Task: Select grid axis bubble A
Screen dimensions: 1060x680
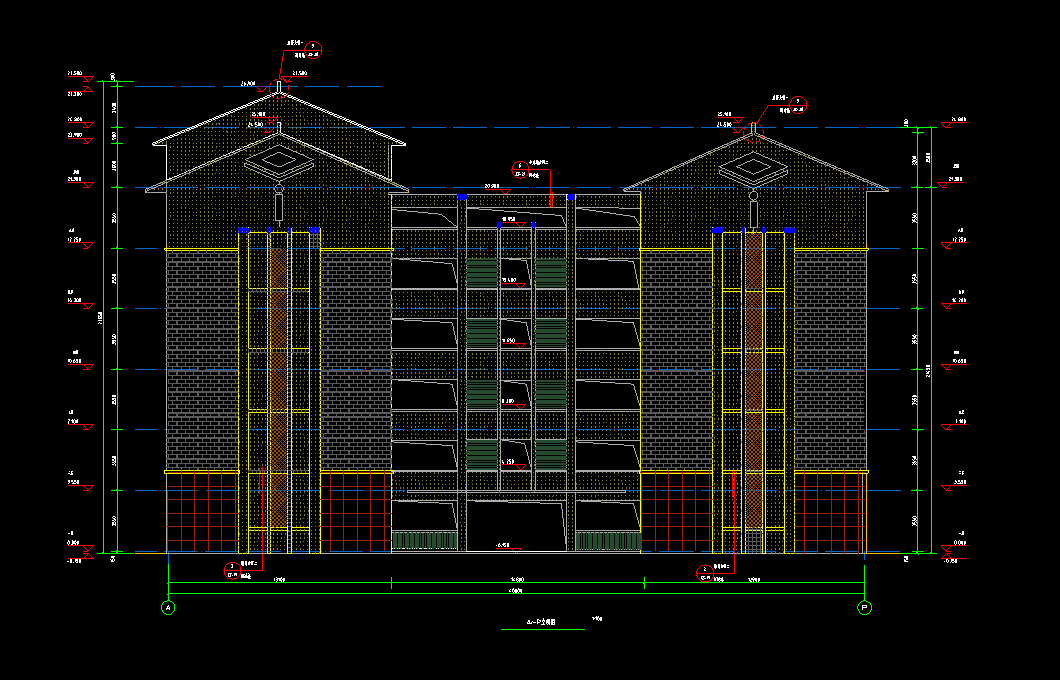Action: [x=168, y=607]
